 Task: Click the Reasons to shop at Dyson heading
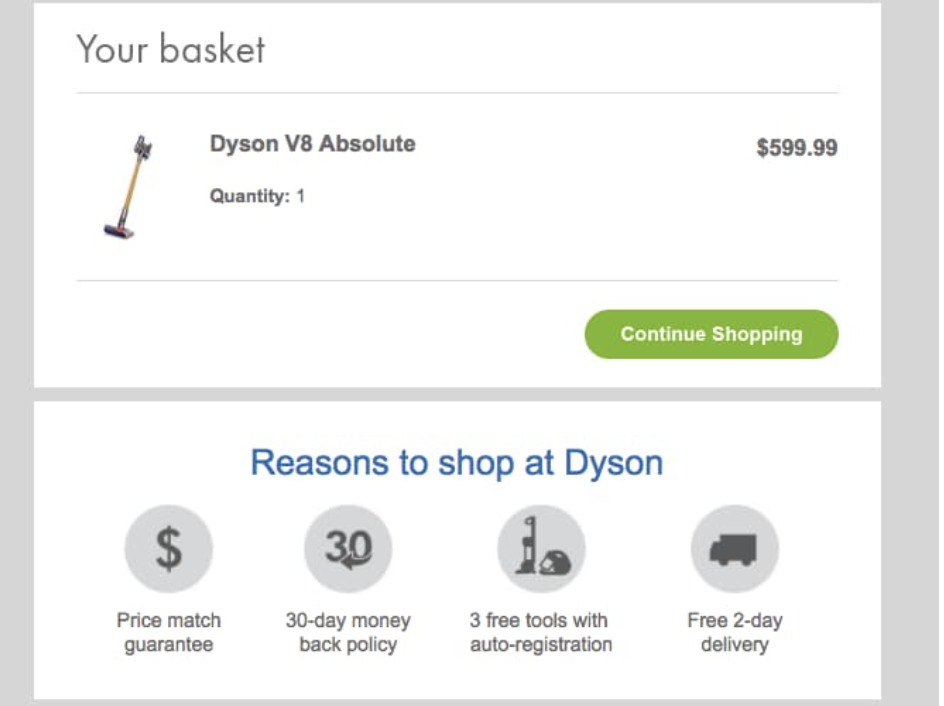tap(458, 463)
